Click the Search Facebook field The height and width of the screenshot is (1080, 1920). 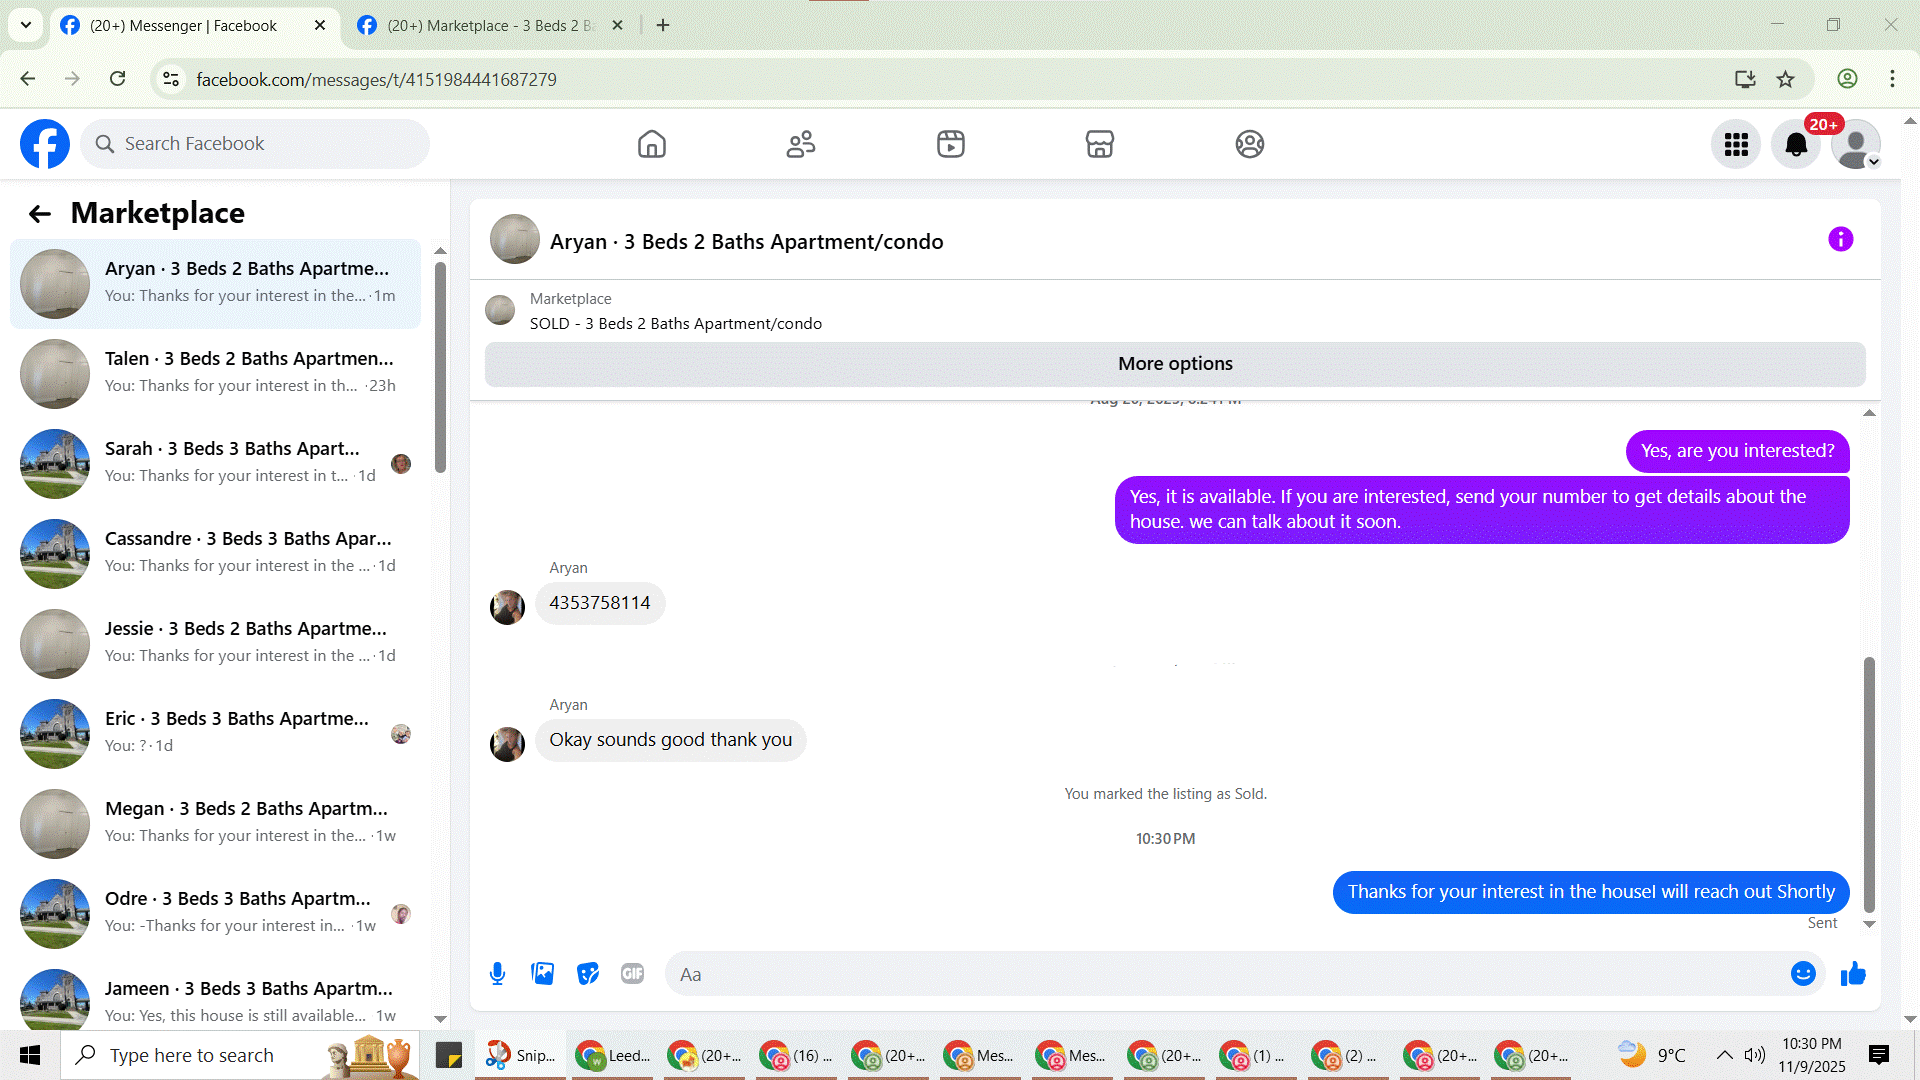tap(255, 144)
